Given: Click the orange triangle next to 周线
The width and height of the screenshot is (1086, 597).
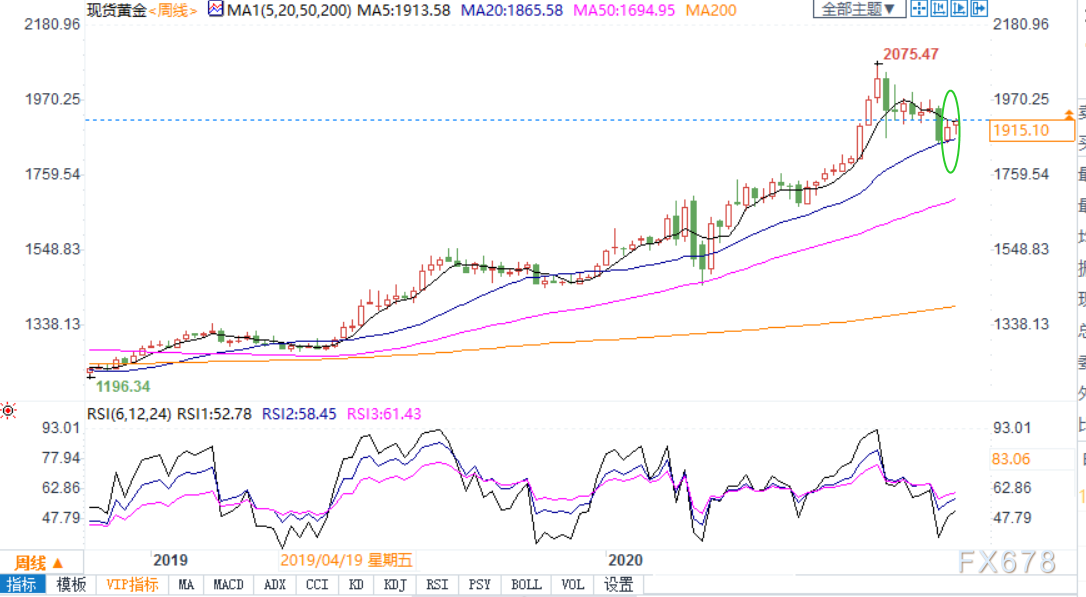Looking at the screenshot, I should [x=57, y=563].
